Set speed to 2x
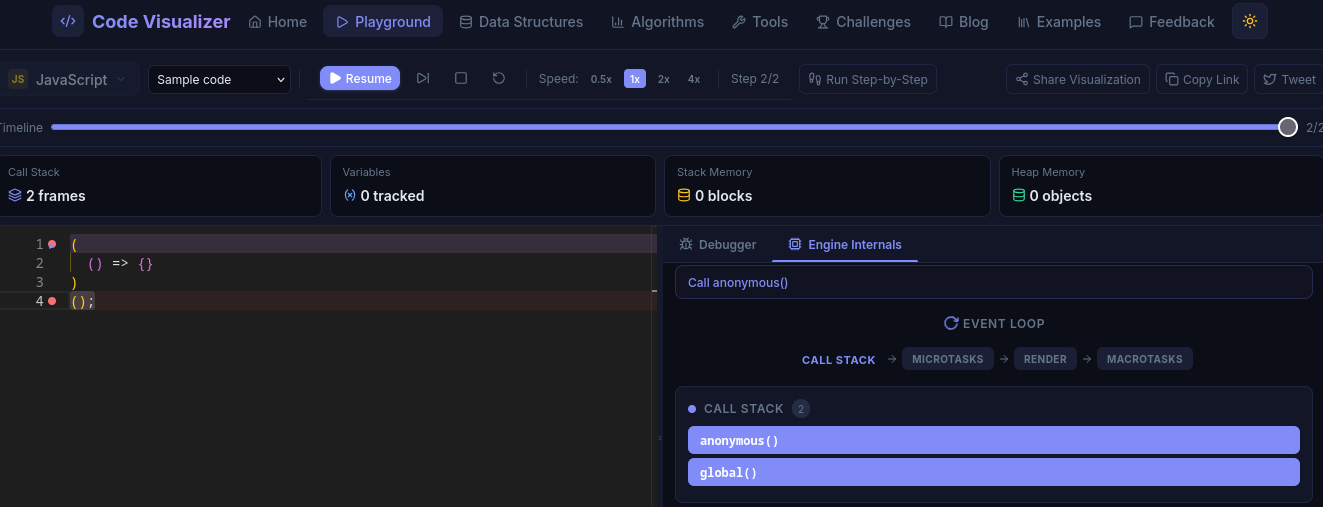 click(x=664, y=79)
